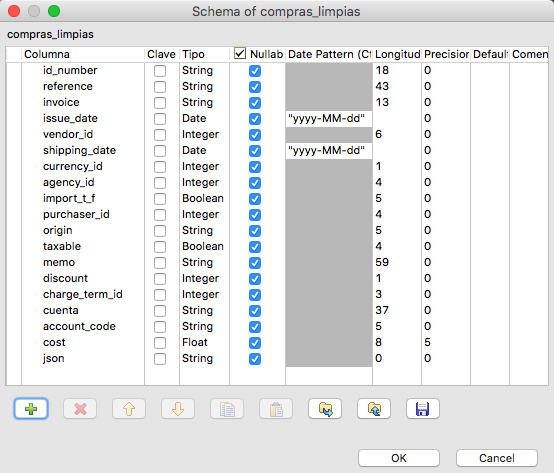Toggle the Nullable header checkbox for all rows
The height and width of the screenshot is (473, 554).
tap(240, 54)
